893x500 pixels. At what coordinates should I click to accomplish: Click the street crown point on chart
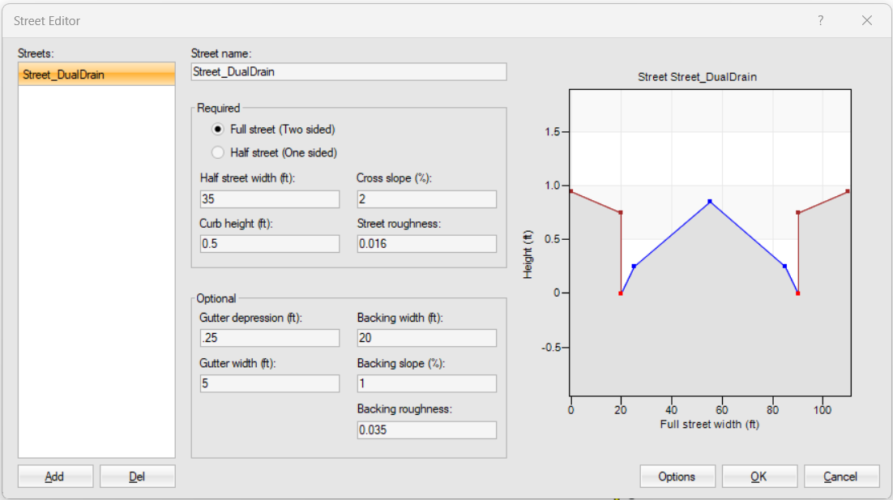point(710,202)
